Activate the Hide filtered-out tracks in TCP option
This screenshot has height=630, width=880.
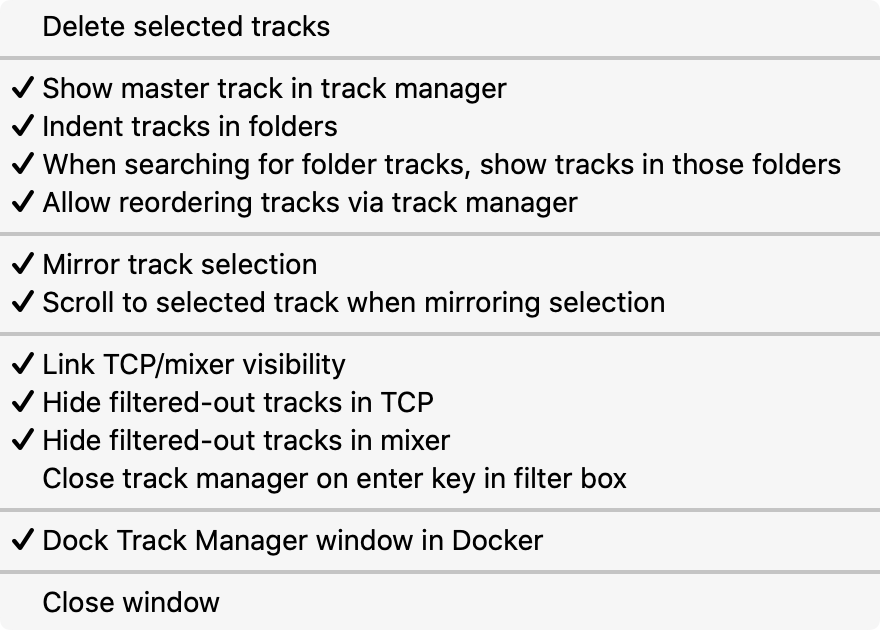pos(200,402)
